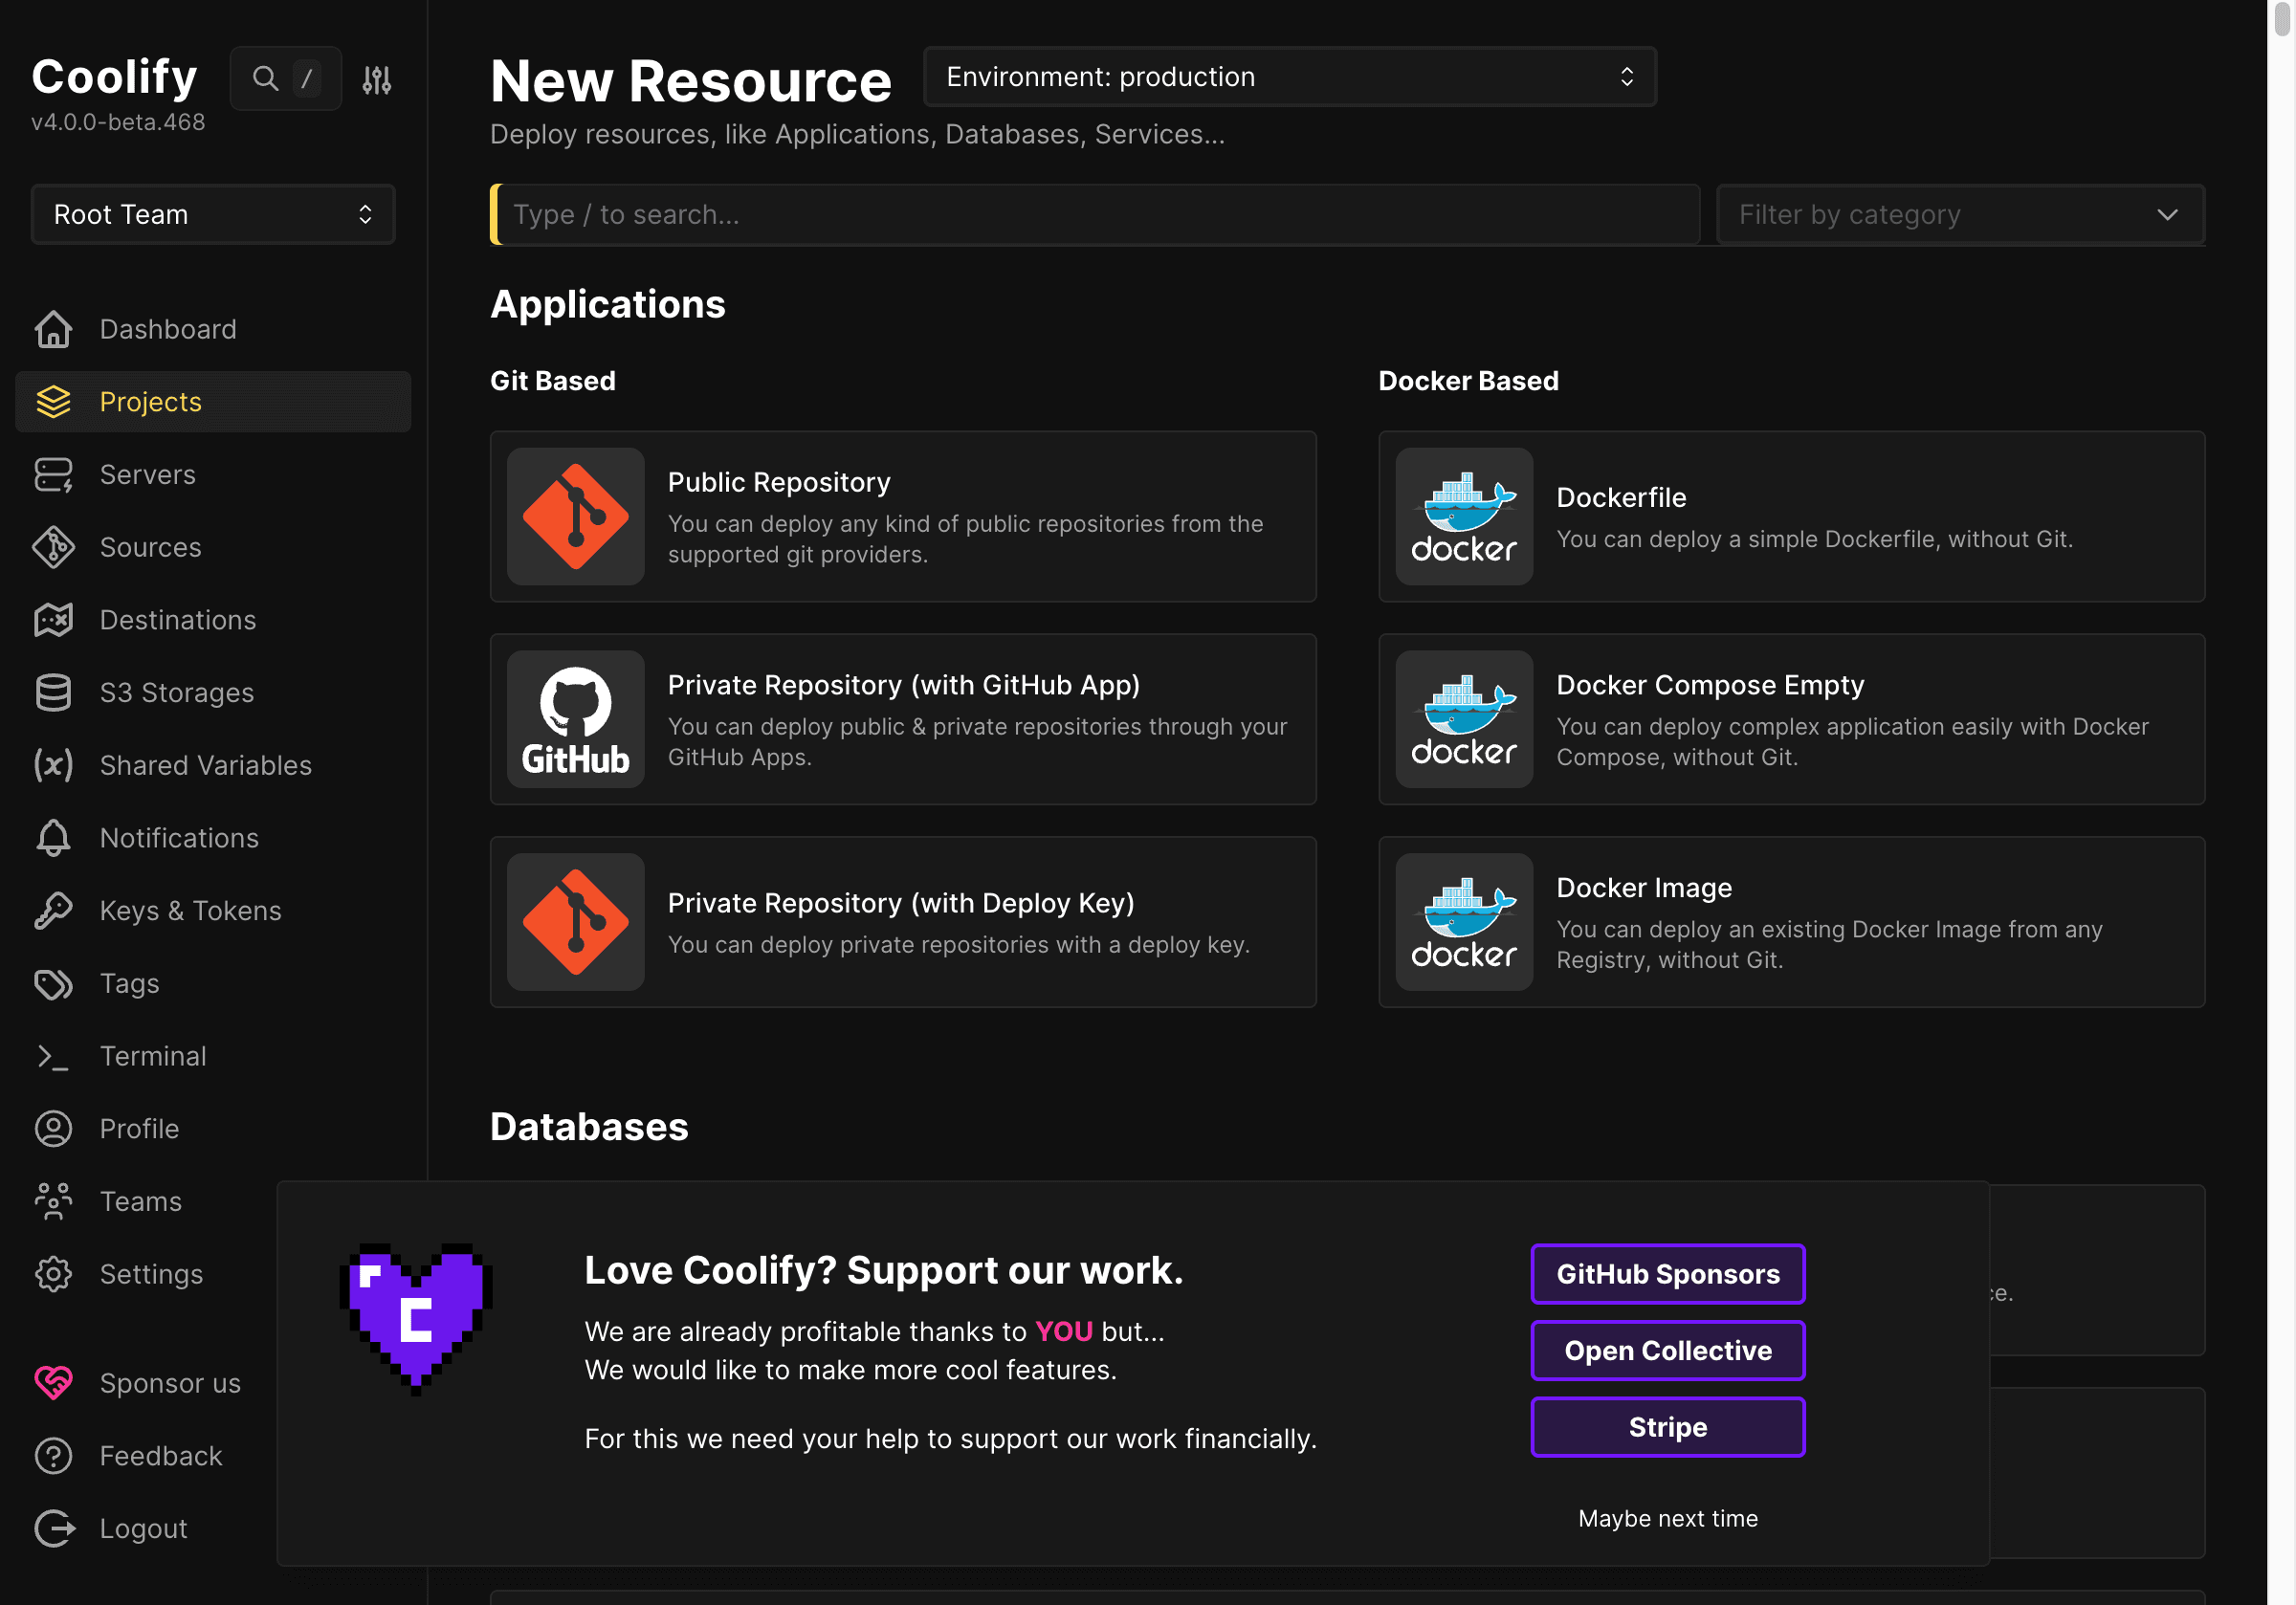Viewport: 2296px width, 1605px height.
Task: Click the Terminal prompt icon in sidebar
Action: coord(53,1056)
